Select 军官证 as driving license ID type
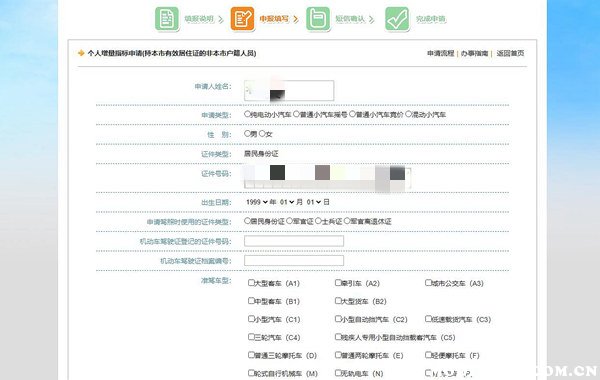 tap(290, 221)
